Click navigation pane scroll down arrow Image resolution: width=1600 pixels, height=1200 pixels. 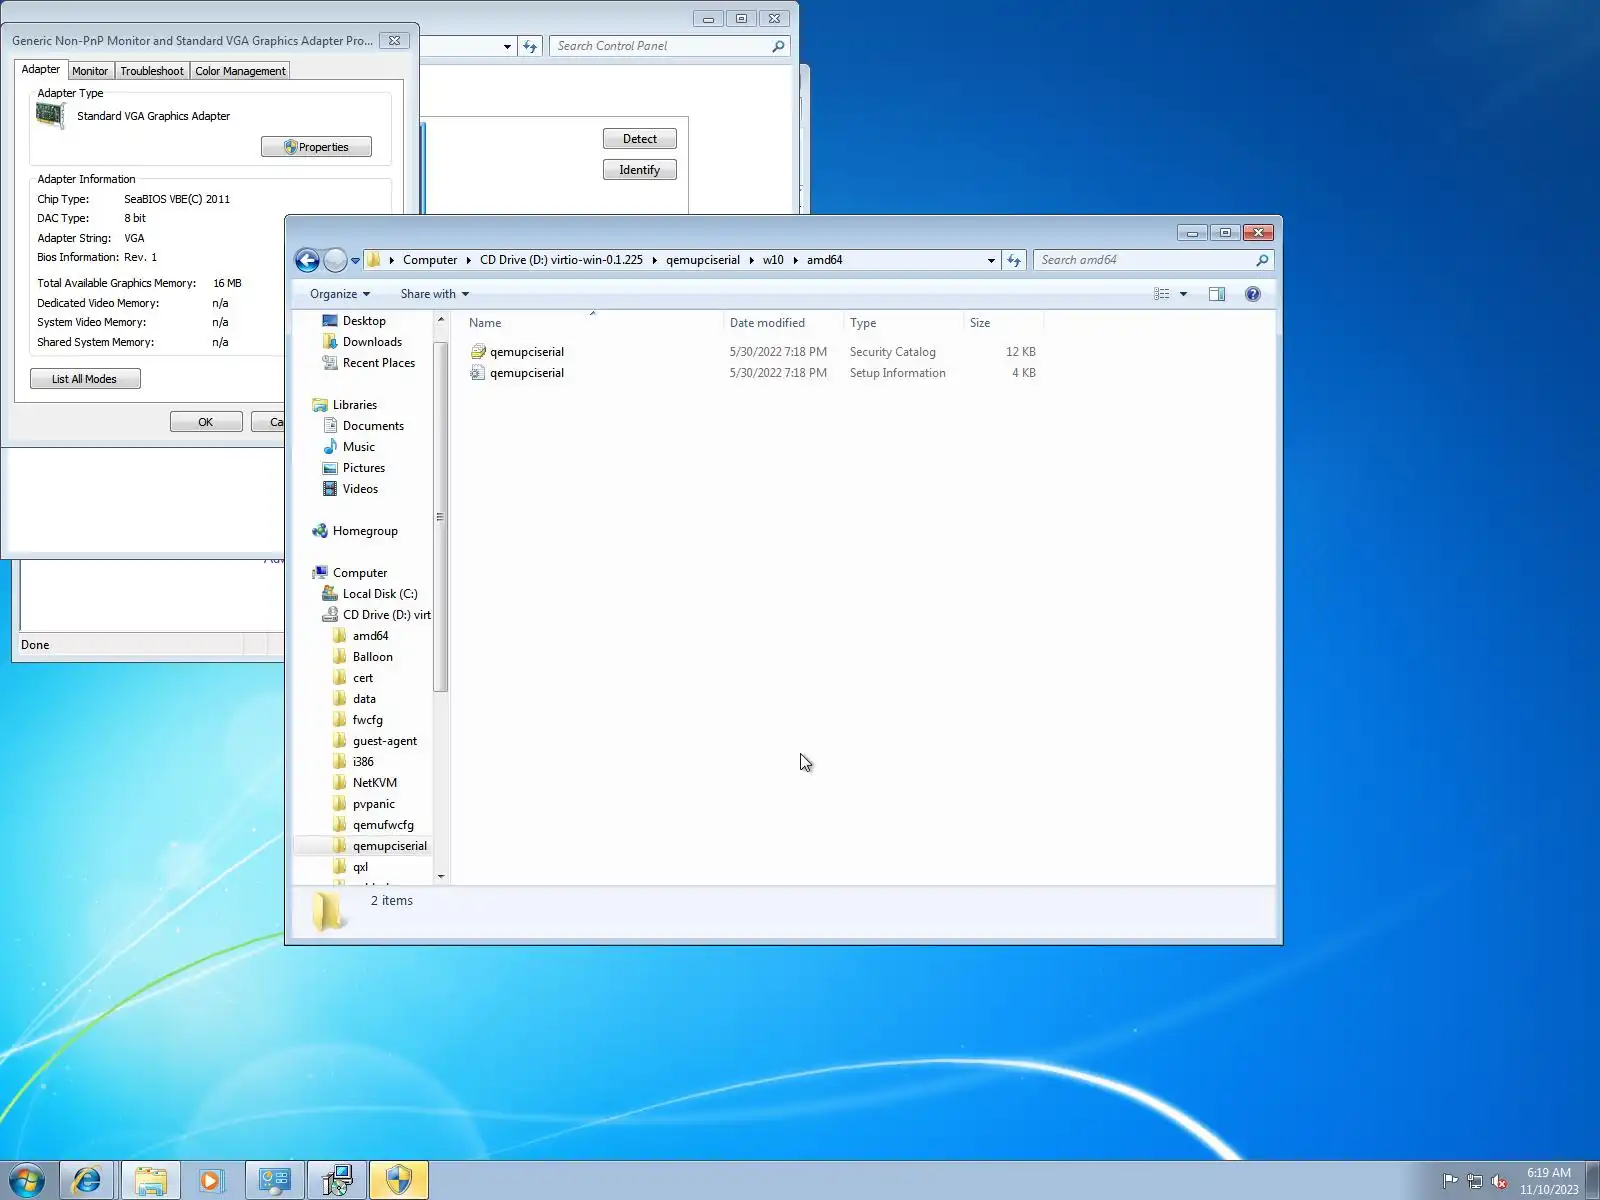pos(441,877)
